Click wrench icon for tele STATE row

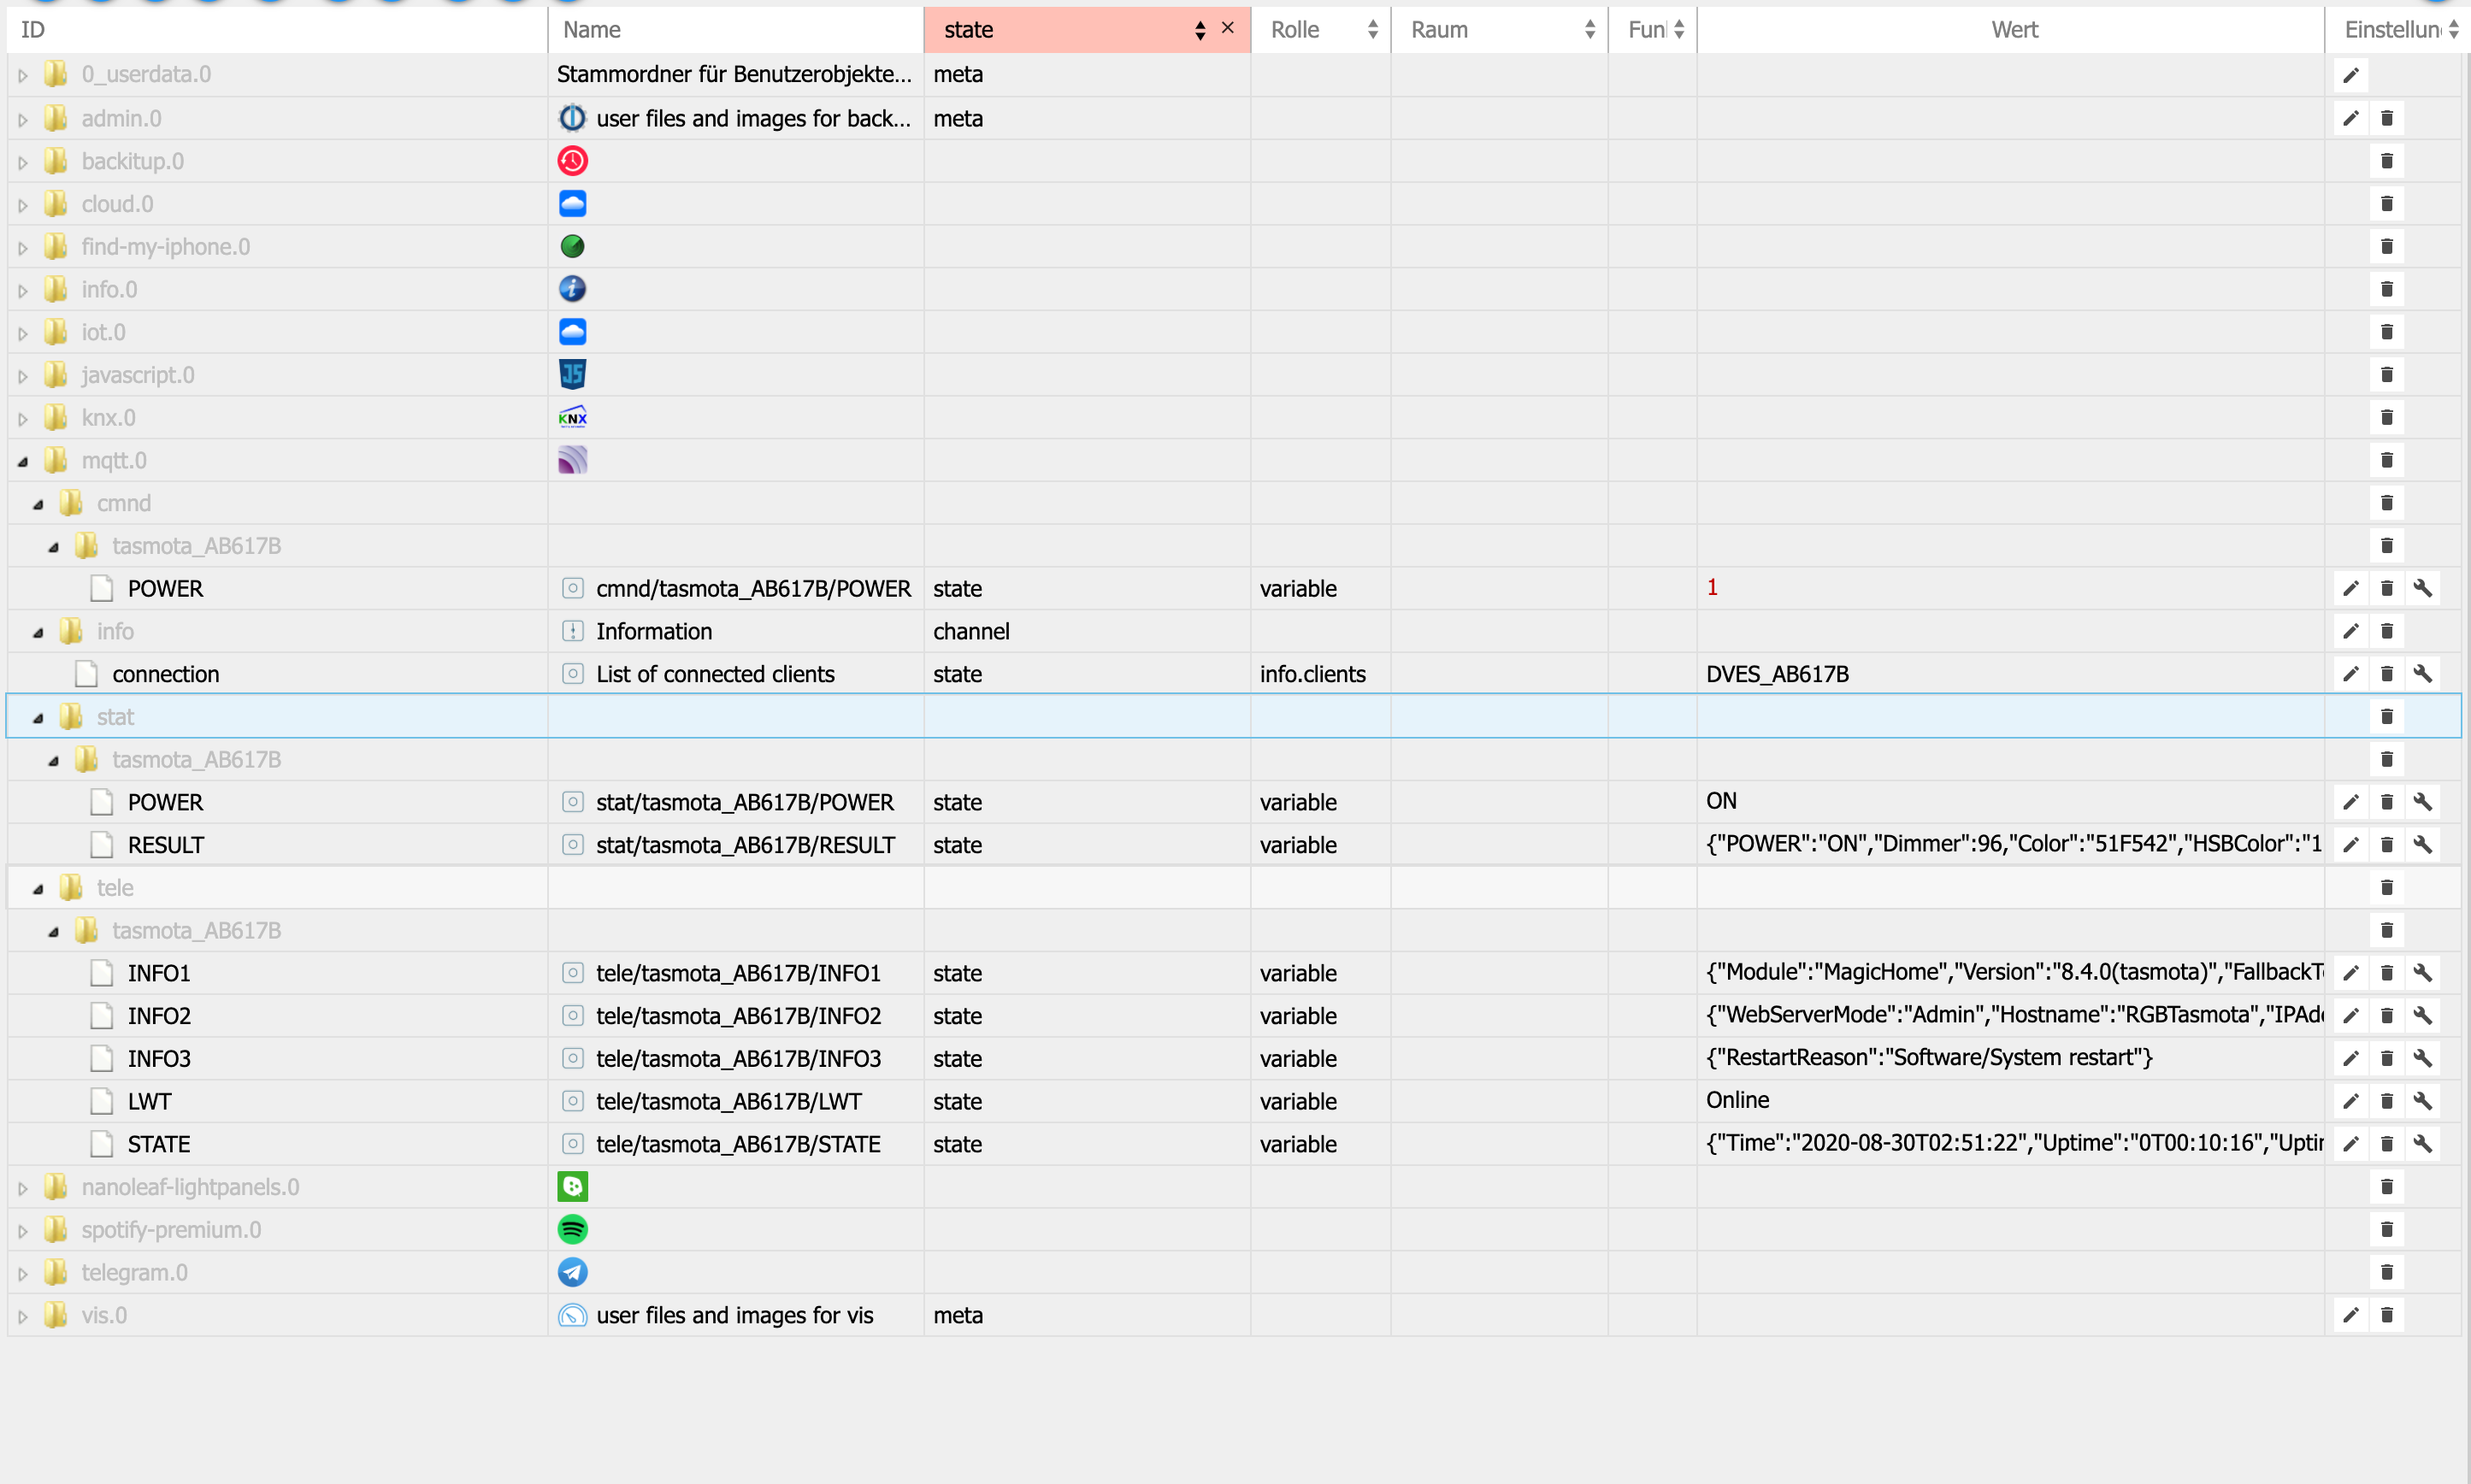(2422, 1144)
